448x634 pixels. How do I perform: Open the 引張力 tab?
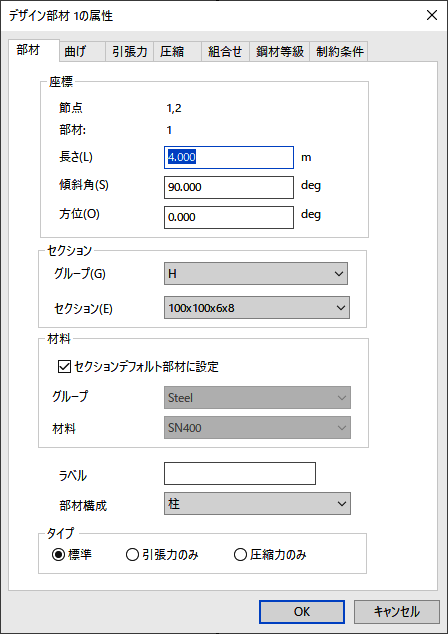(x=129, y=52)
